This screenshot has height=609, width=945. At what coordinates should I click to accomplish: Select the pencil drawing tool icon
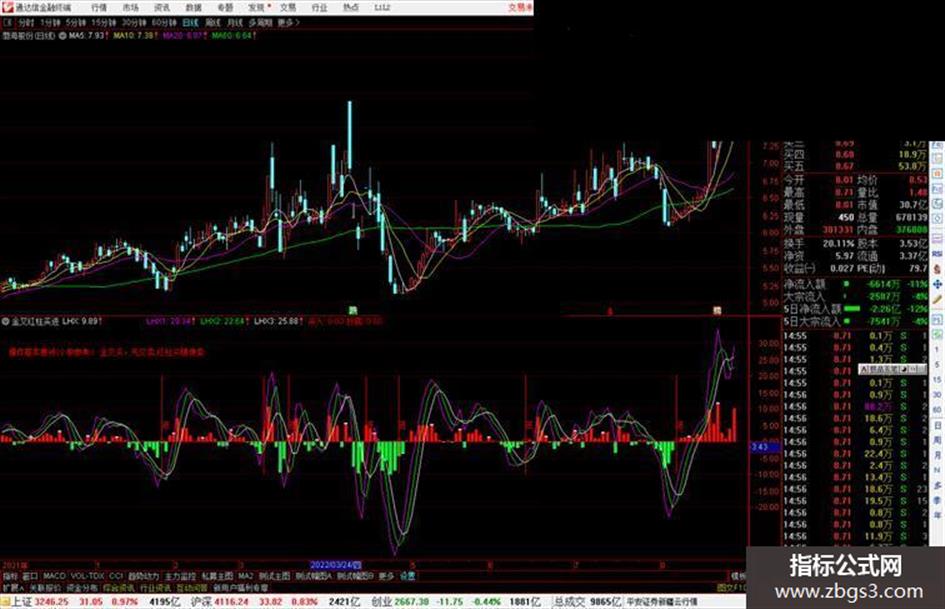click(937, 300)
